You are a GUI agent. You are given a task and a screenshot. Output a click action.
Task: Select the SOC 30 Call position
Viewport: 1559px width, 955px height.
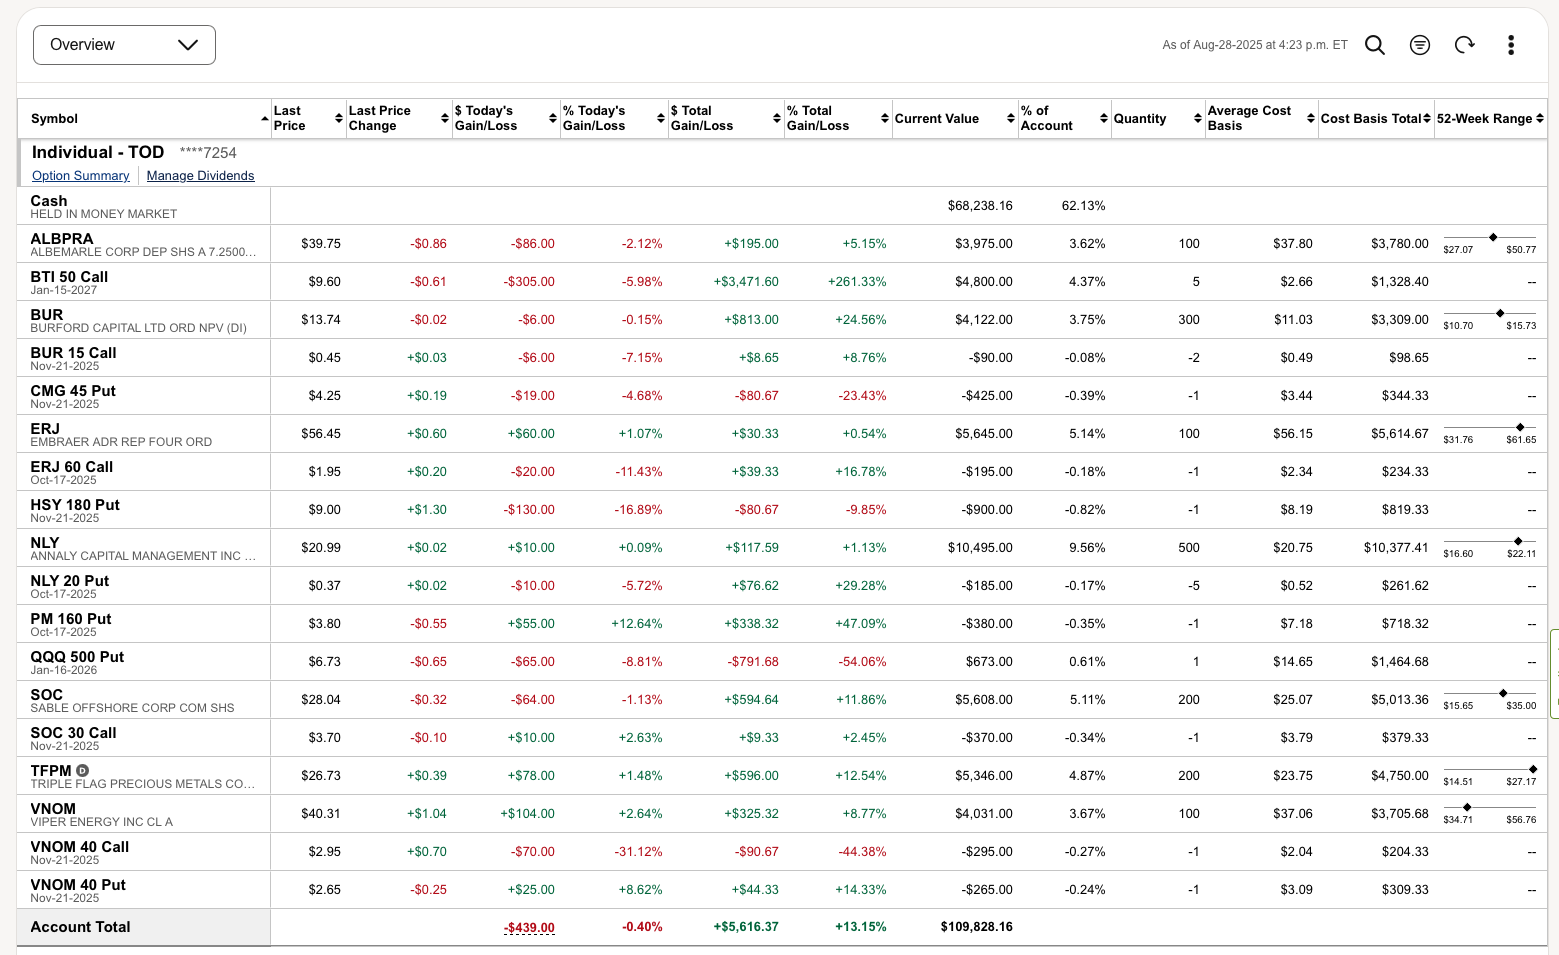73,733
